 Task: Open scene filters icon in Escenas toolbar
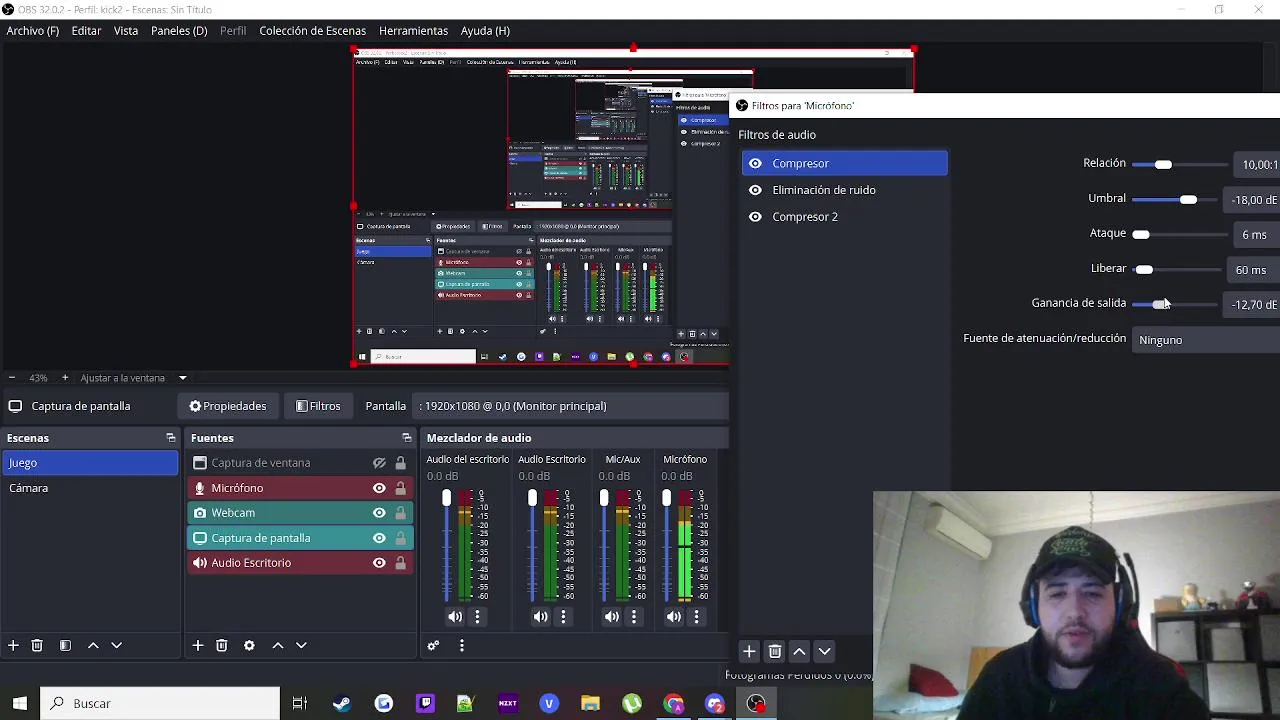click(65, 646)
